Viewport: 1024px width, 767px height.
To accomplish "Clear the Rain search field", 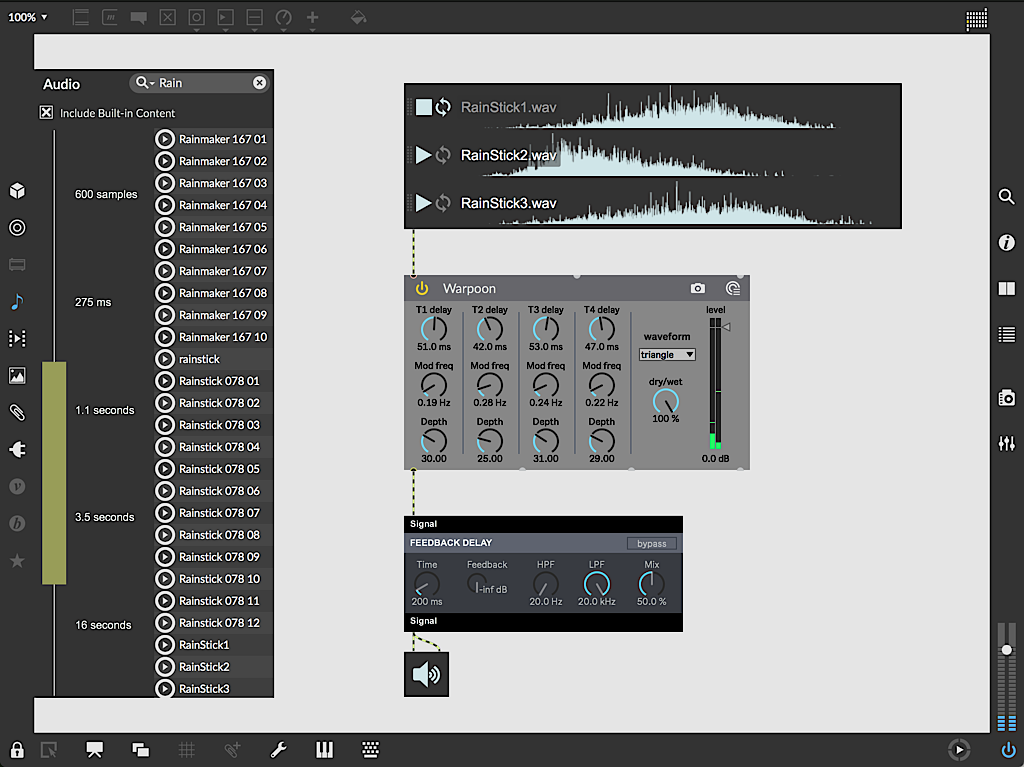I will [259, 83].
